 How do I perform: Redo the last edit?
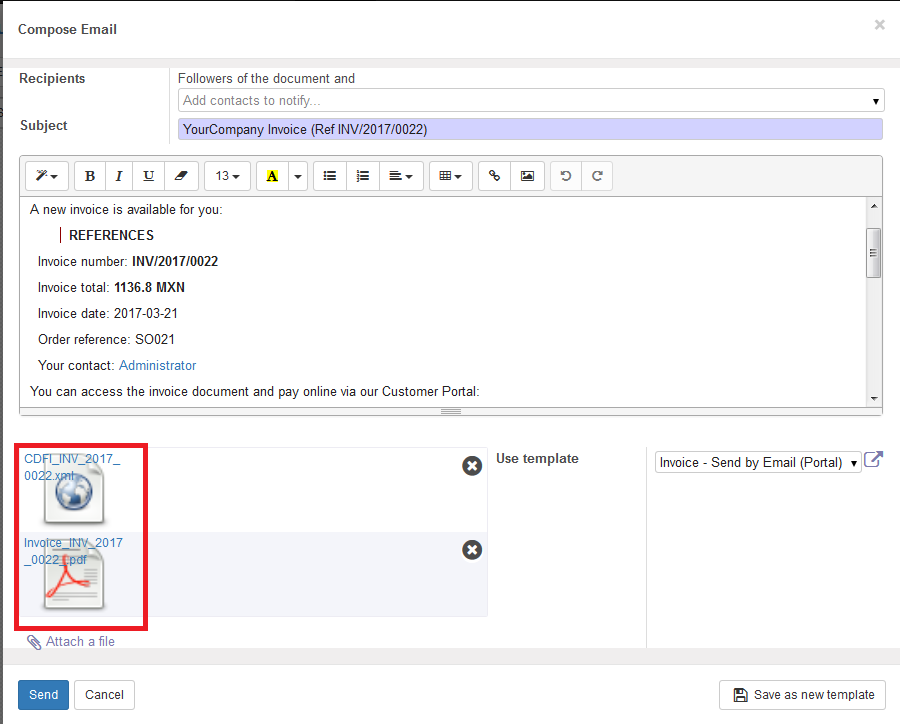pos(597,176)
